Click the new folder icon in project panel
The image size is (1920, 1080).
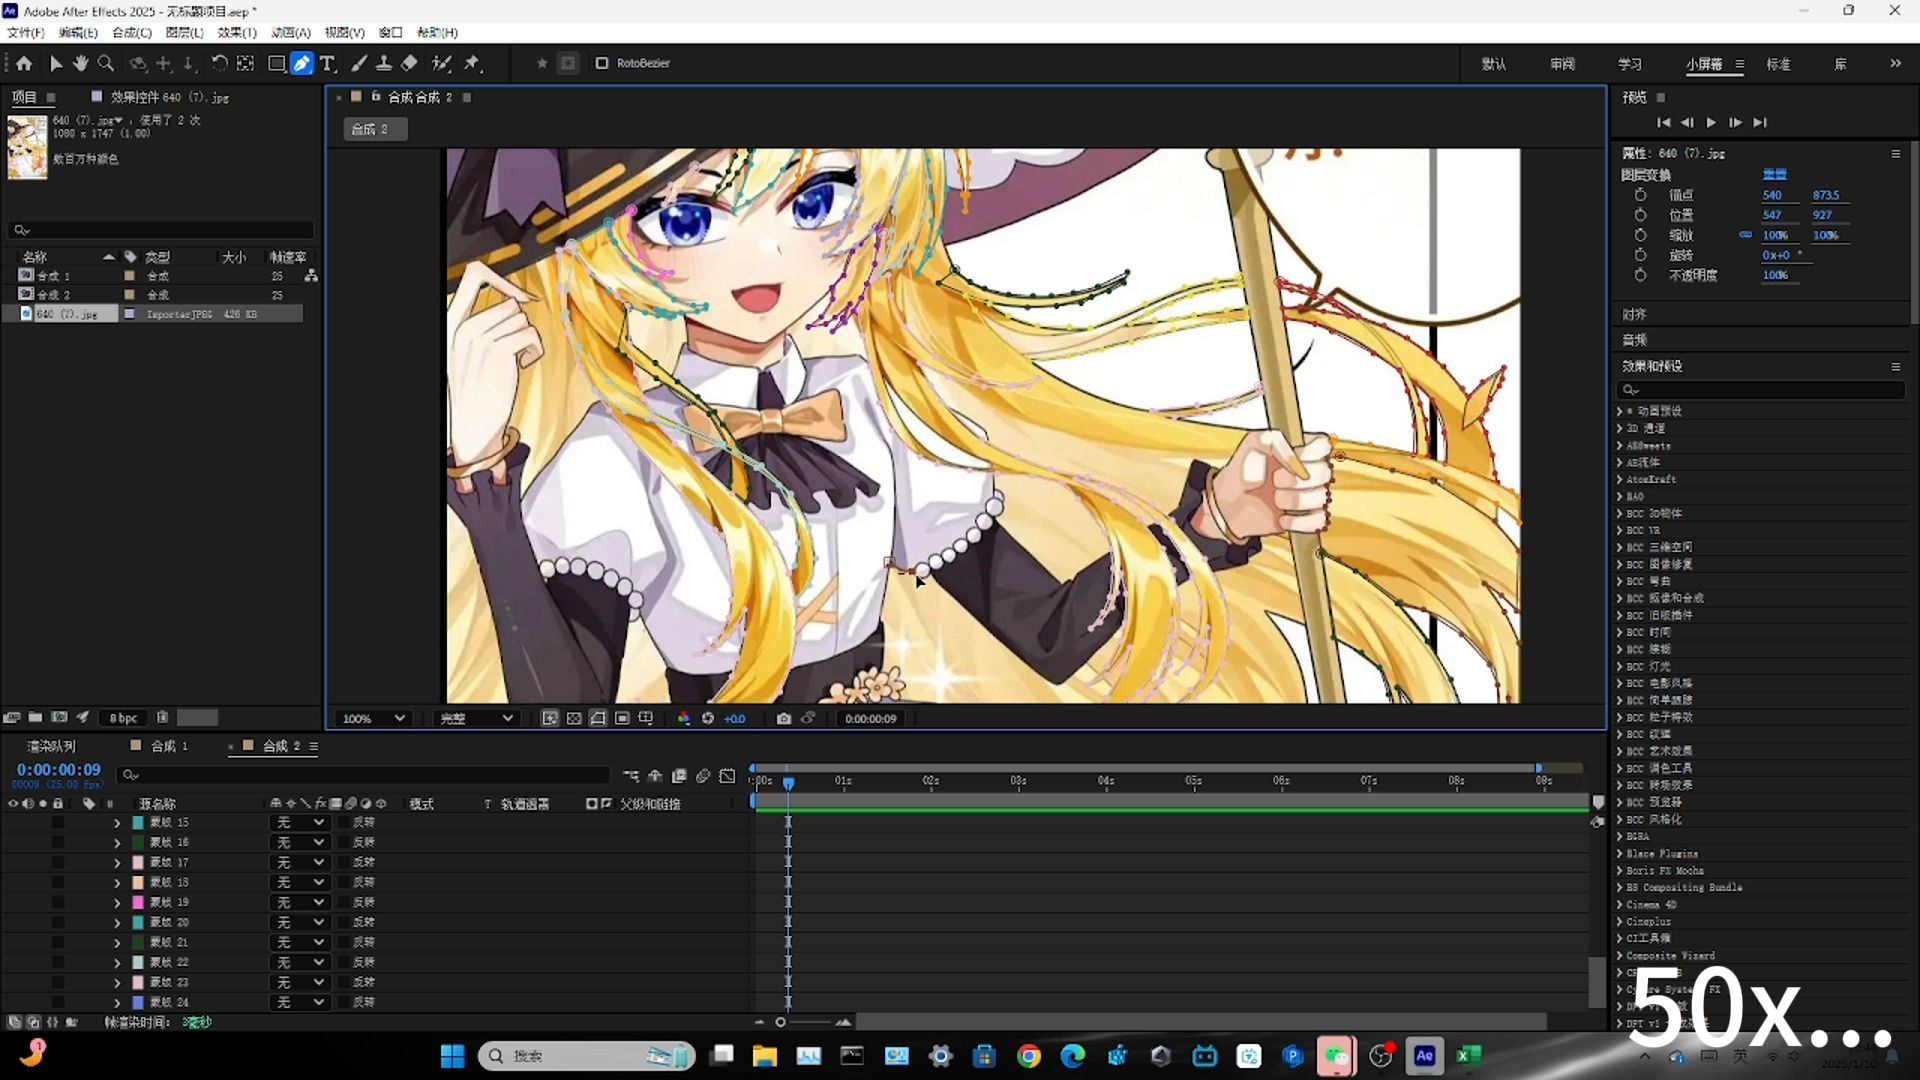point(35,717)
